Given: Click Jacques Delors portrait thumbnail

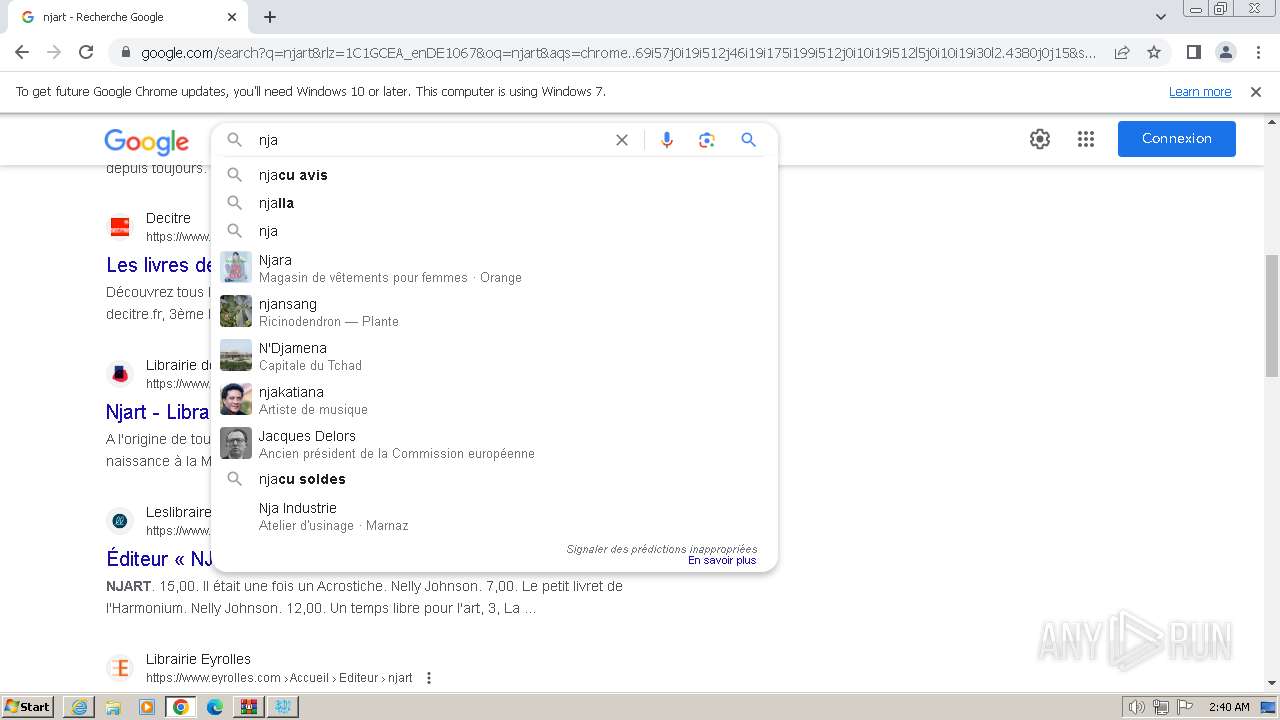Looking at the screenshot, I should 236,443.
